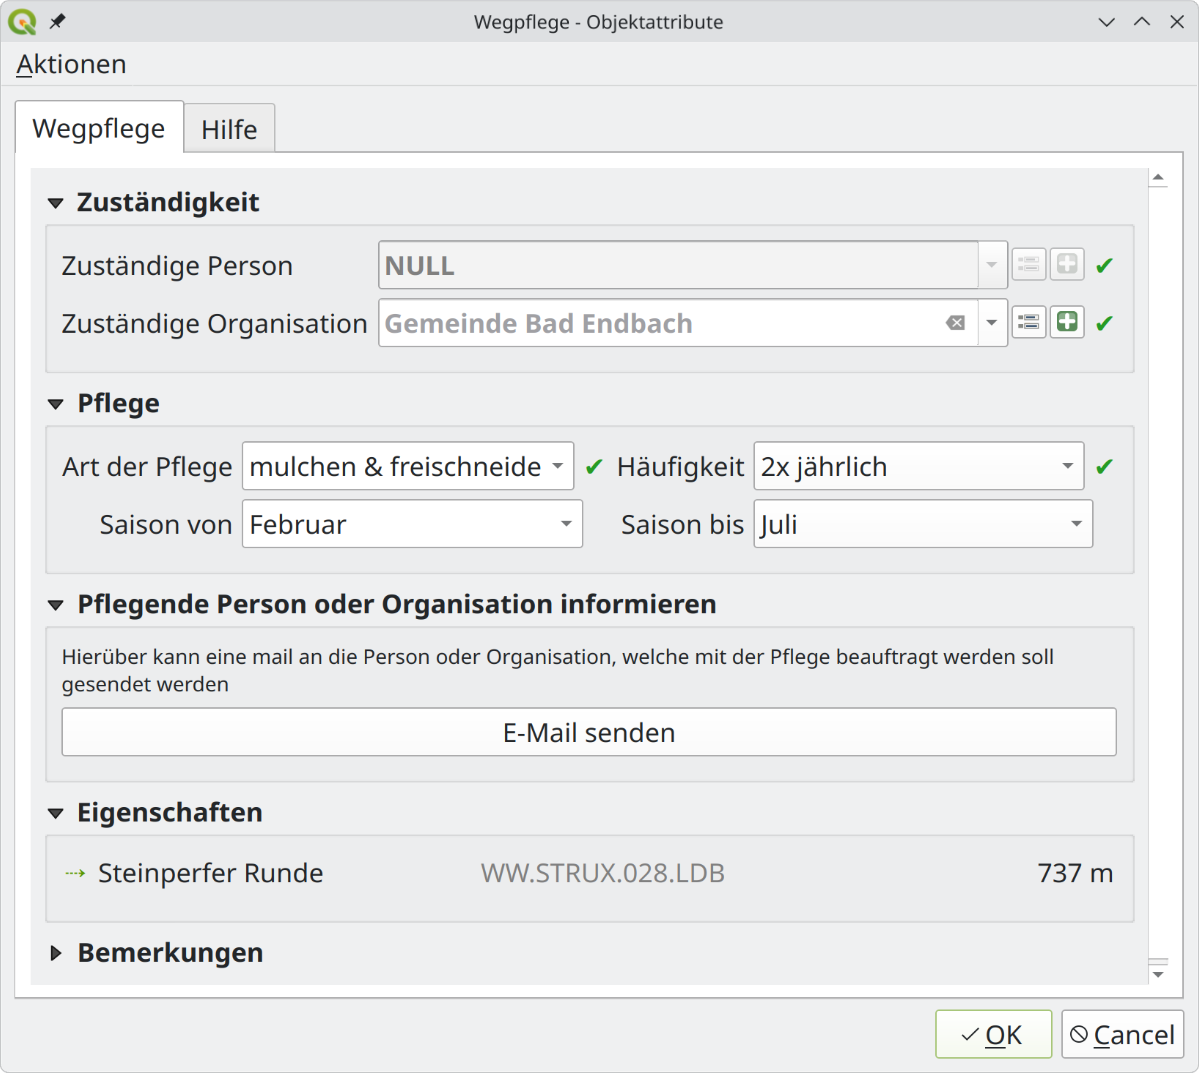Click green checkmark after Häufigkeit
Image resolution: width=1199 pixels, height=1073 pixels.
click(1104, 467)
